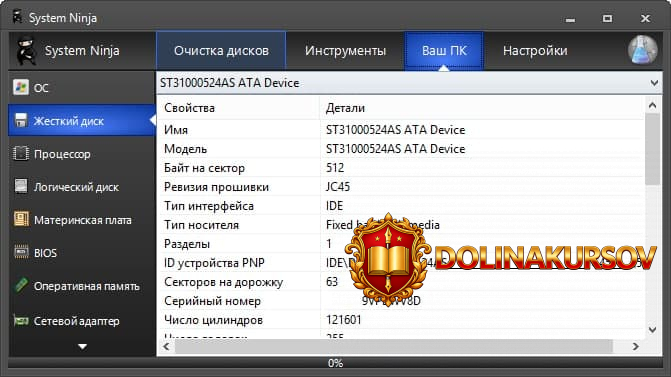Click the System Ninja logo in the header
The height and width of the screenshot is (377, 671).
point(27,50)
